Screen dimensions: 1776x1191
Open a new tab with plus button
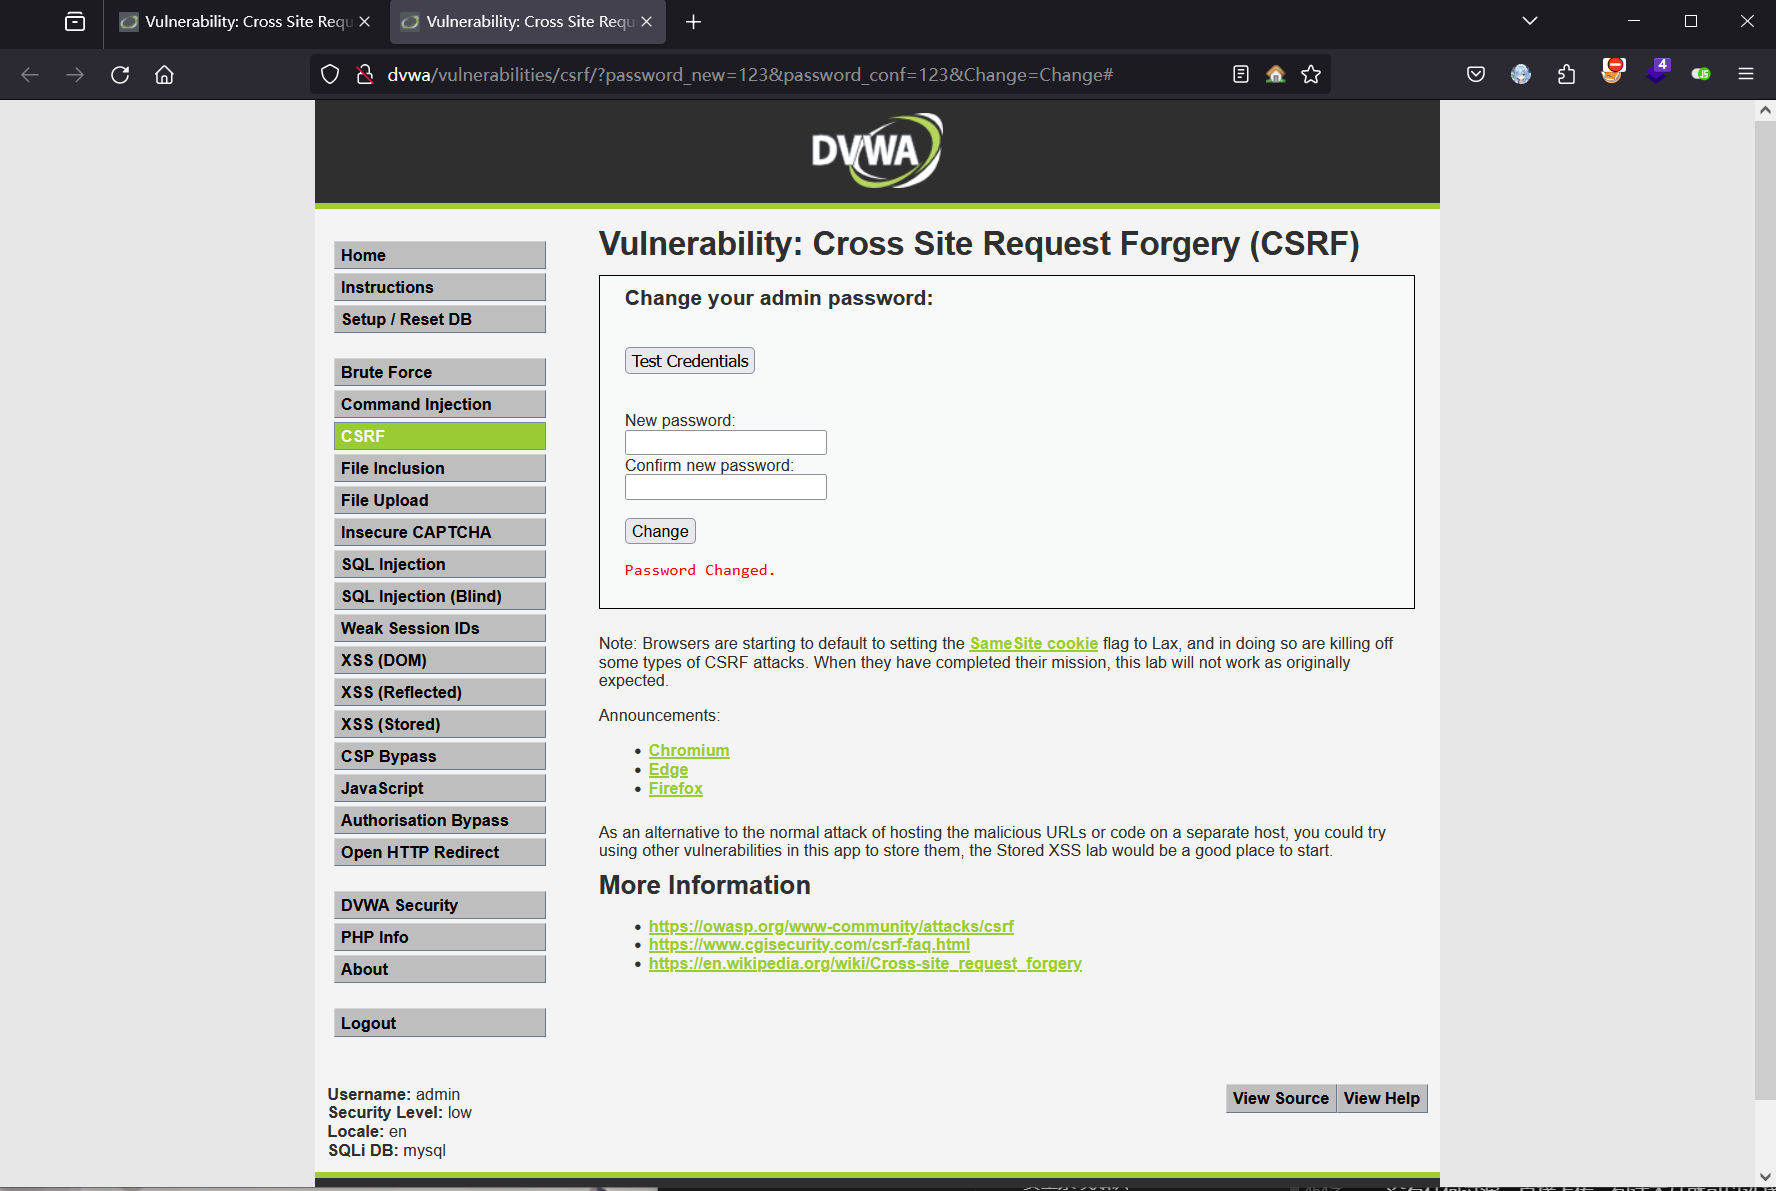pos(693,22)
